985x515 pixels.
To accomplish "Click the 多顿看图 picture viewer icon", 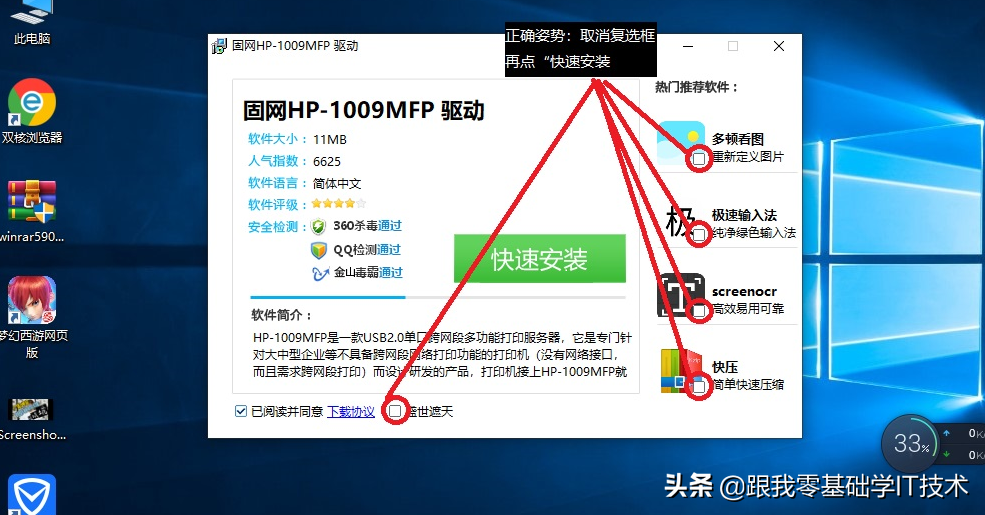I will (681, 143).
